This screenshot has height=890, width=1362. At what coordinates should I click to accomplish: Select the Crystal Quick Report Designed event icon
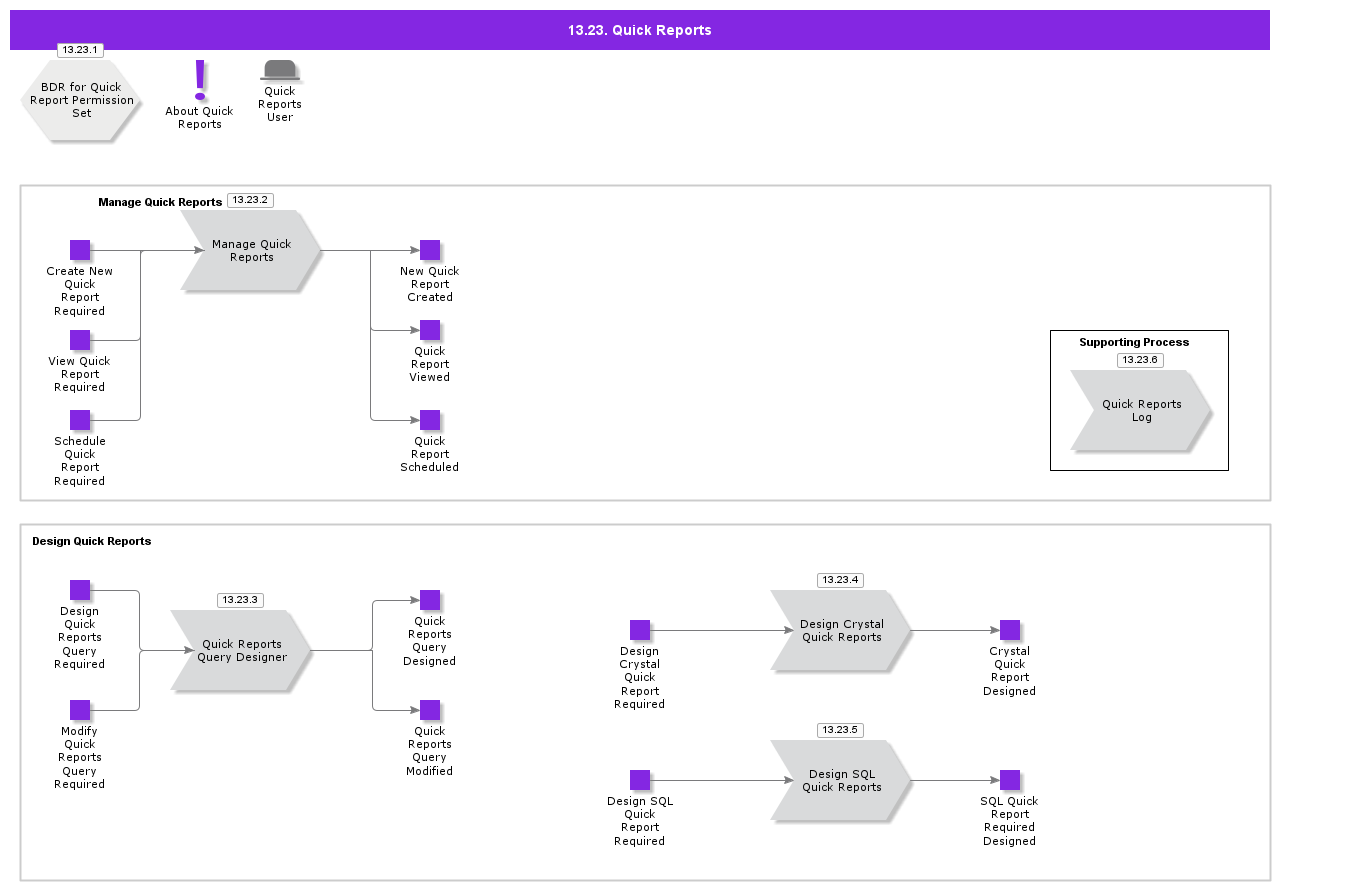click(x=1009, y=630)
